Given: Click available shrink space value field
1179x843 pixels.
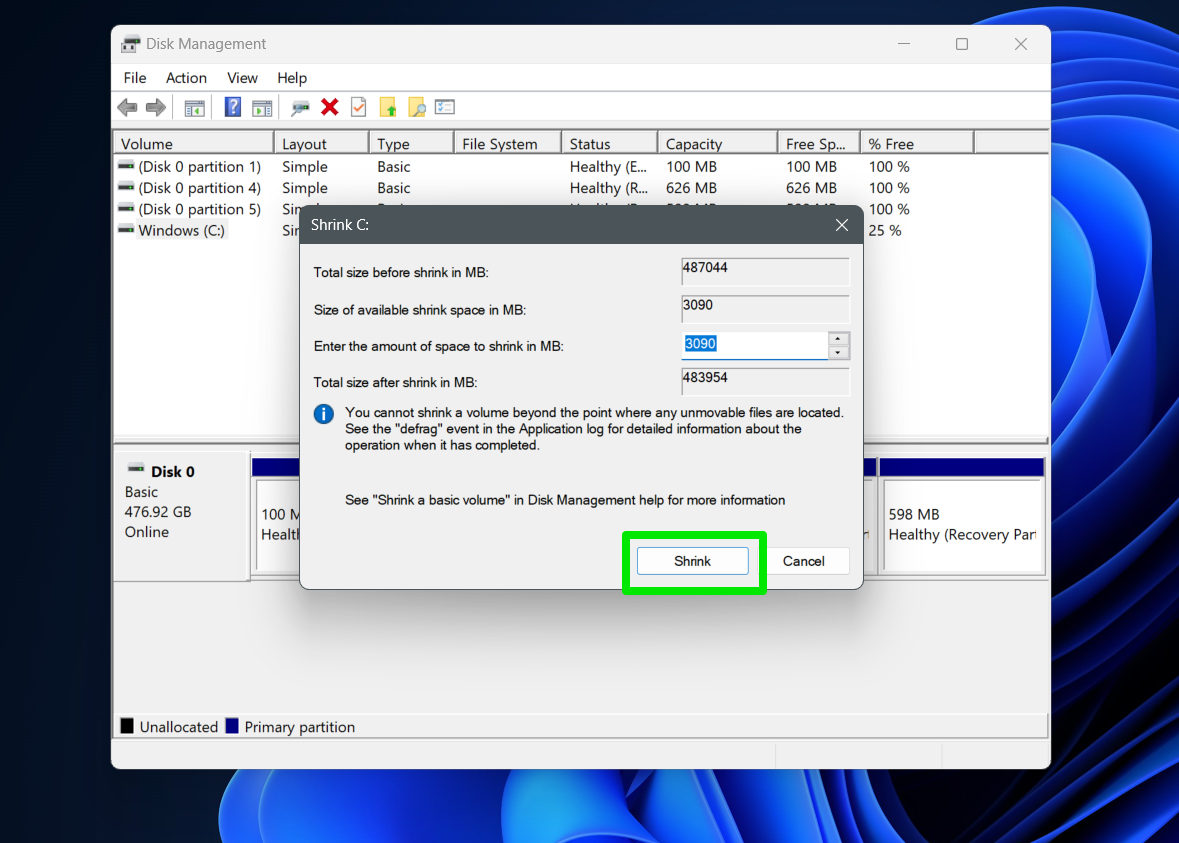Looking at the screenshot, I should coord(765,308).
